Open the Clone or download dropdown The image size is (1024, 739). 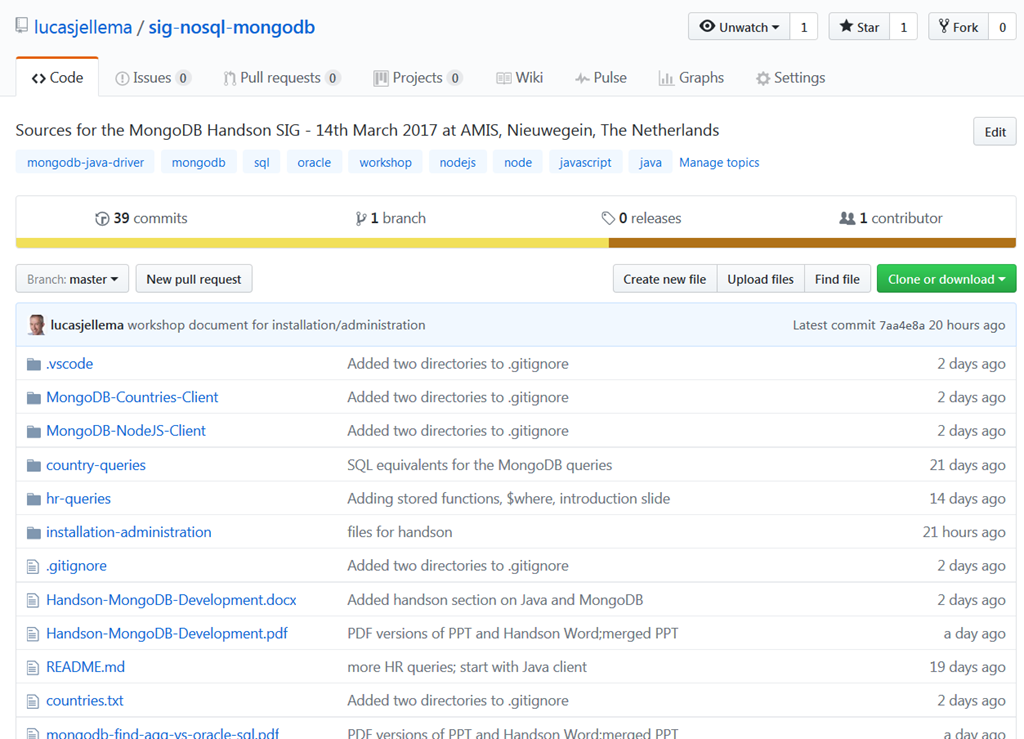(x=946, y=279)
